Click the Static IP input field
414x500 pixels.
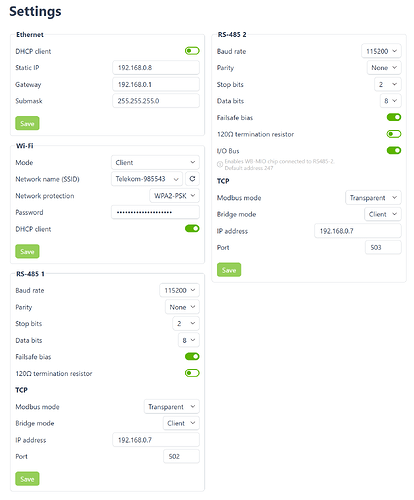click(x=156, y=68)
